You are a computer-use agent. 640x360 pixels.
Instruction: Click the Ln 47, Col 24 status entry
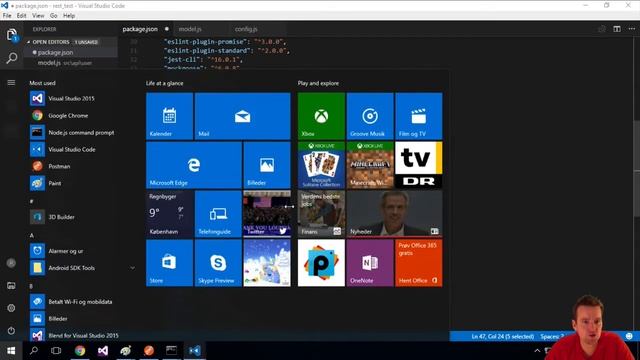click(x=502, y=336)
